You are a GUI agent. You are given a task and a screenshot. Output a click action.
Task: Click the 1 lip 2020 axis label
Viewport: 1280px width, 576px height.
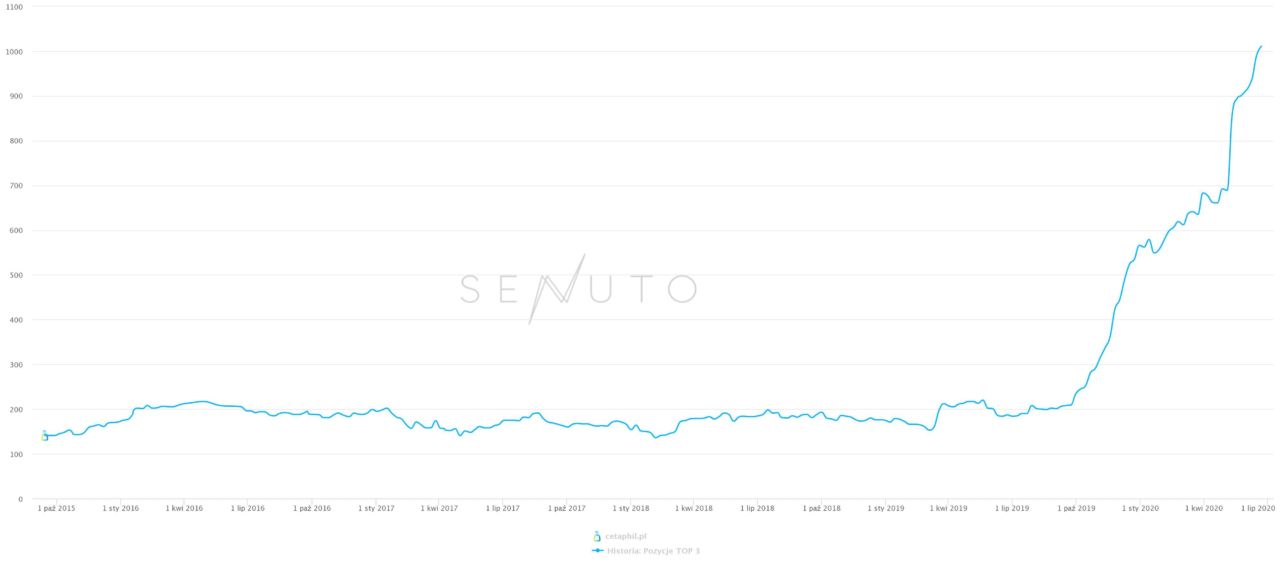coord(1258,508)
